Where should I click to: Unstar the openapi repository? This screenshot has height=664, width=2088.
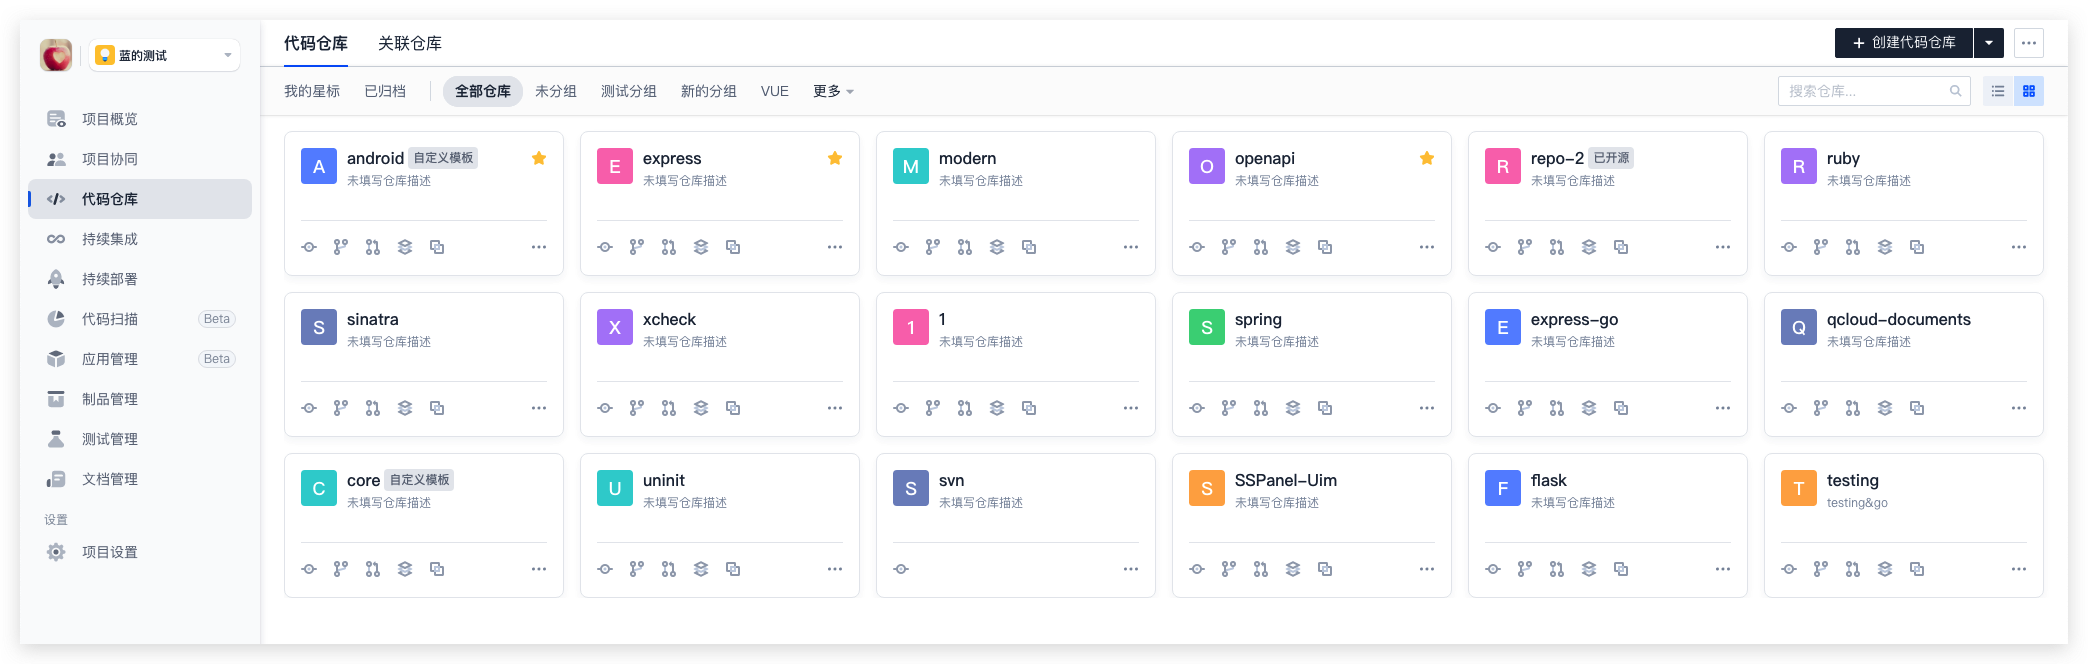pyautogui.click(x=1427, y=158)
